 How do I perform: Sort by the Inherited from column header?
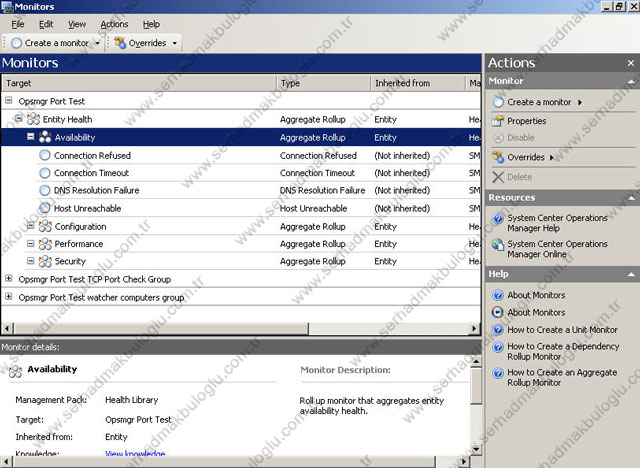[x=418, y=83]
